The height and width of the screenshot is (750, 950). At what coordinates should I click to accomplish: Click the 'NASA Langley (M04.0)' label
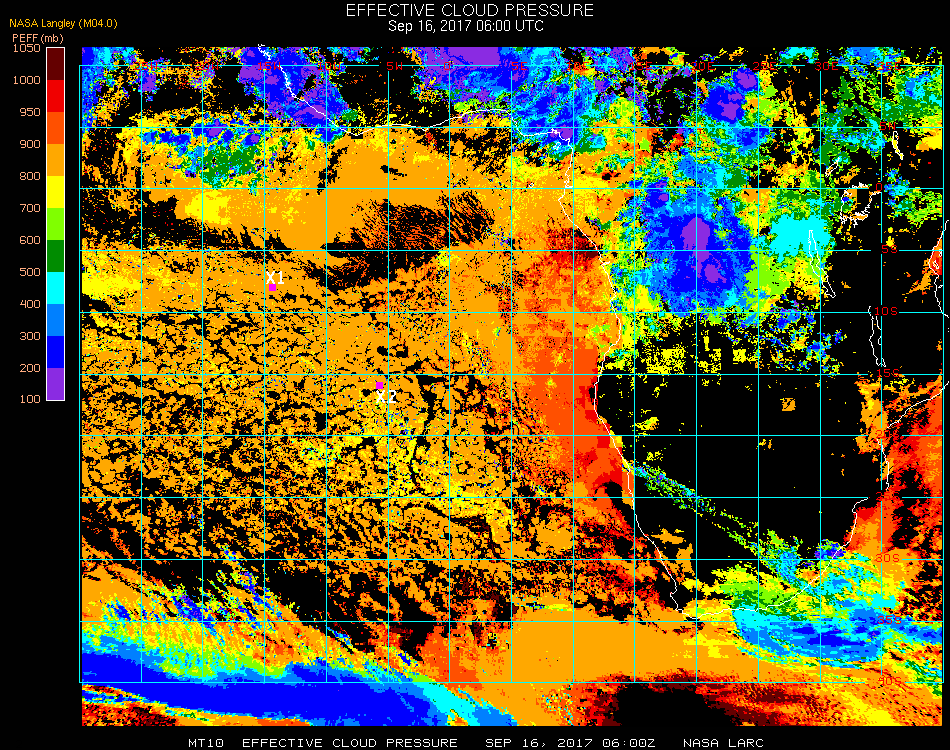tap(63, 23)
